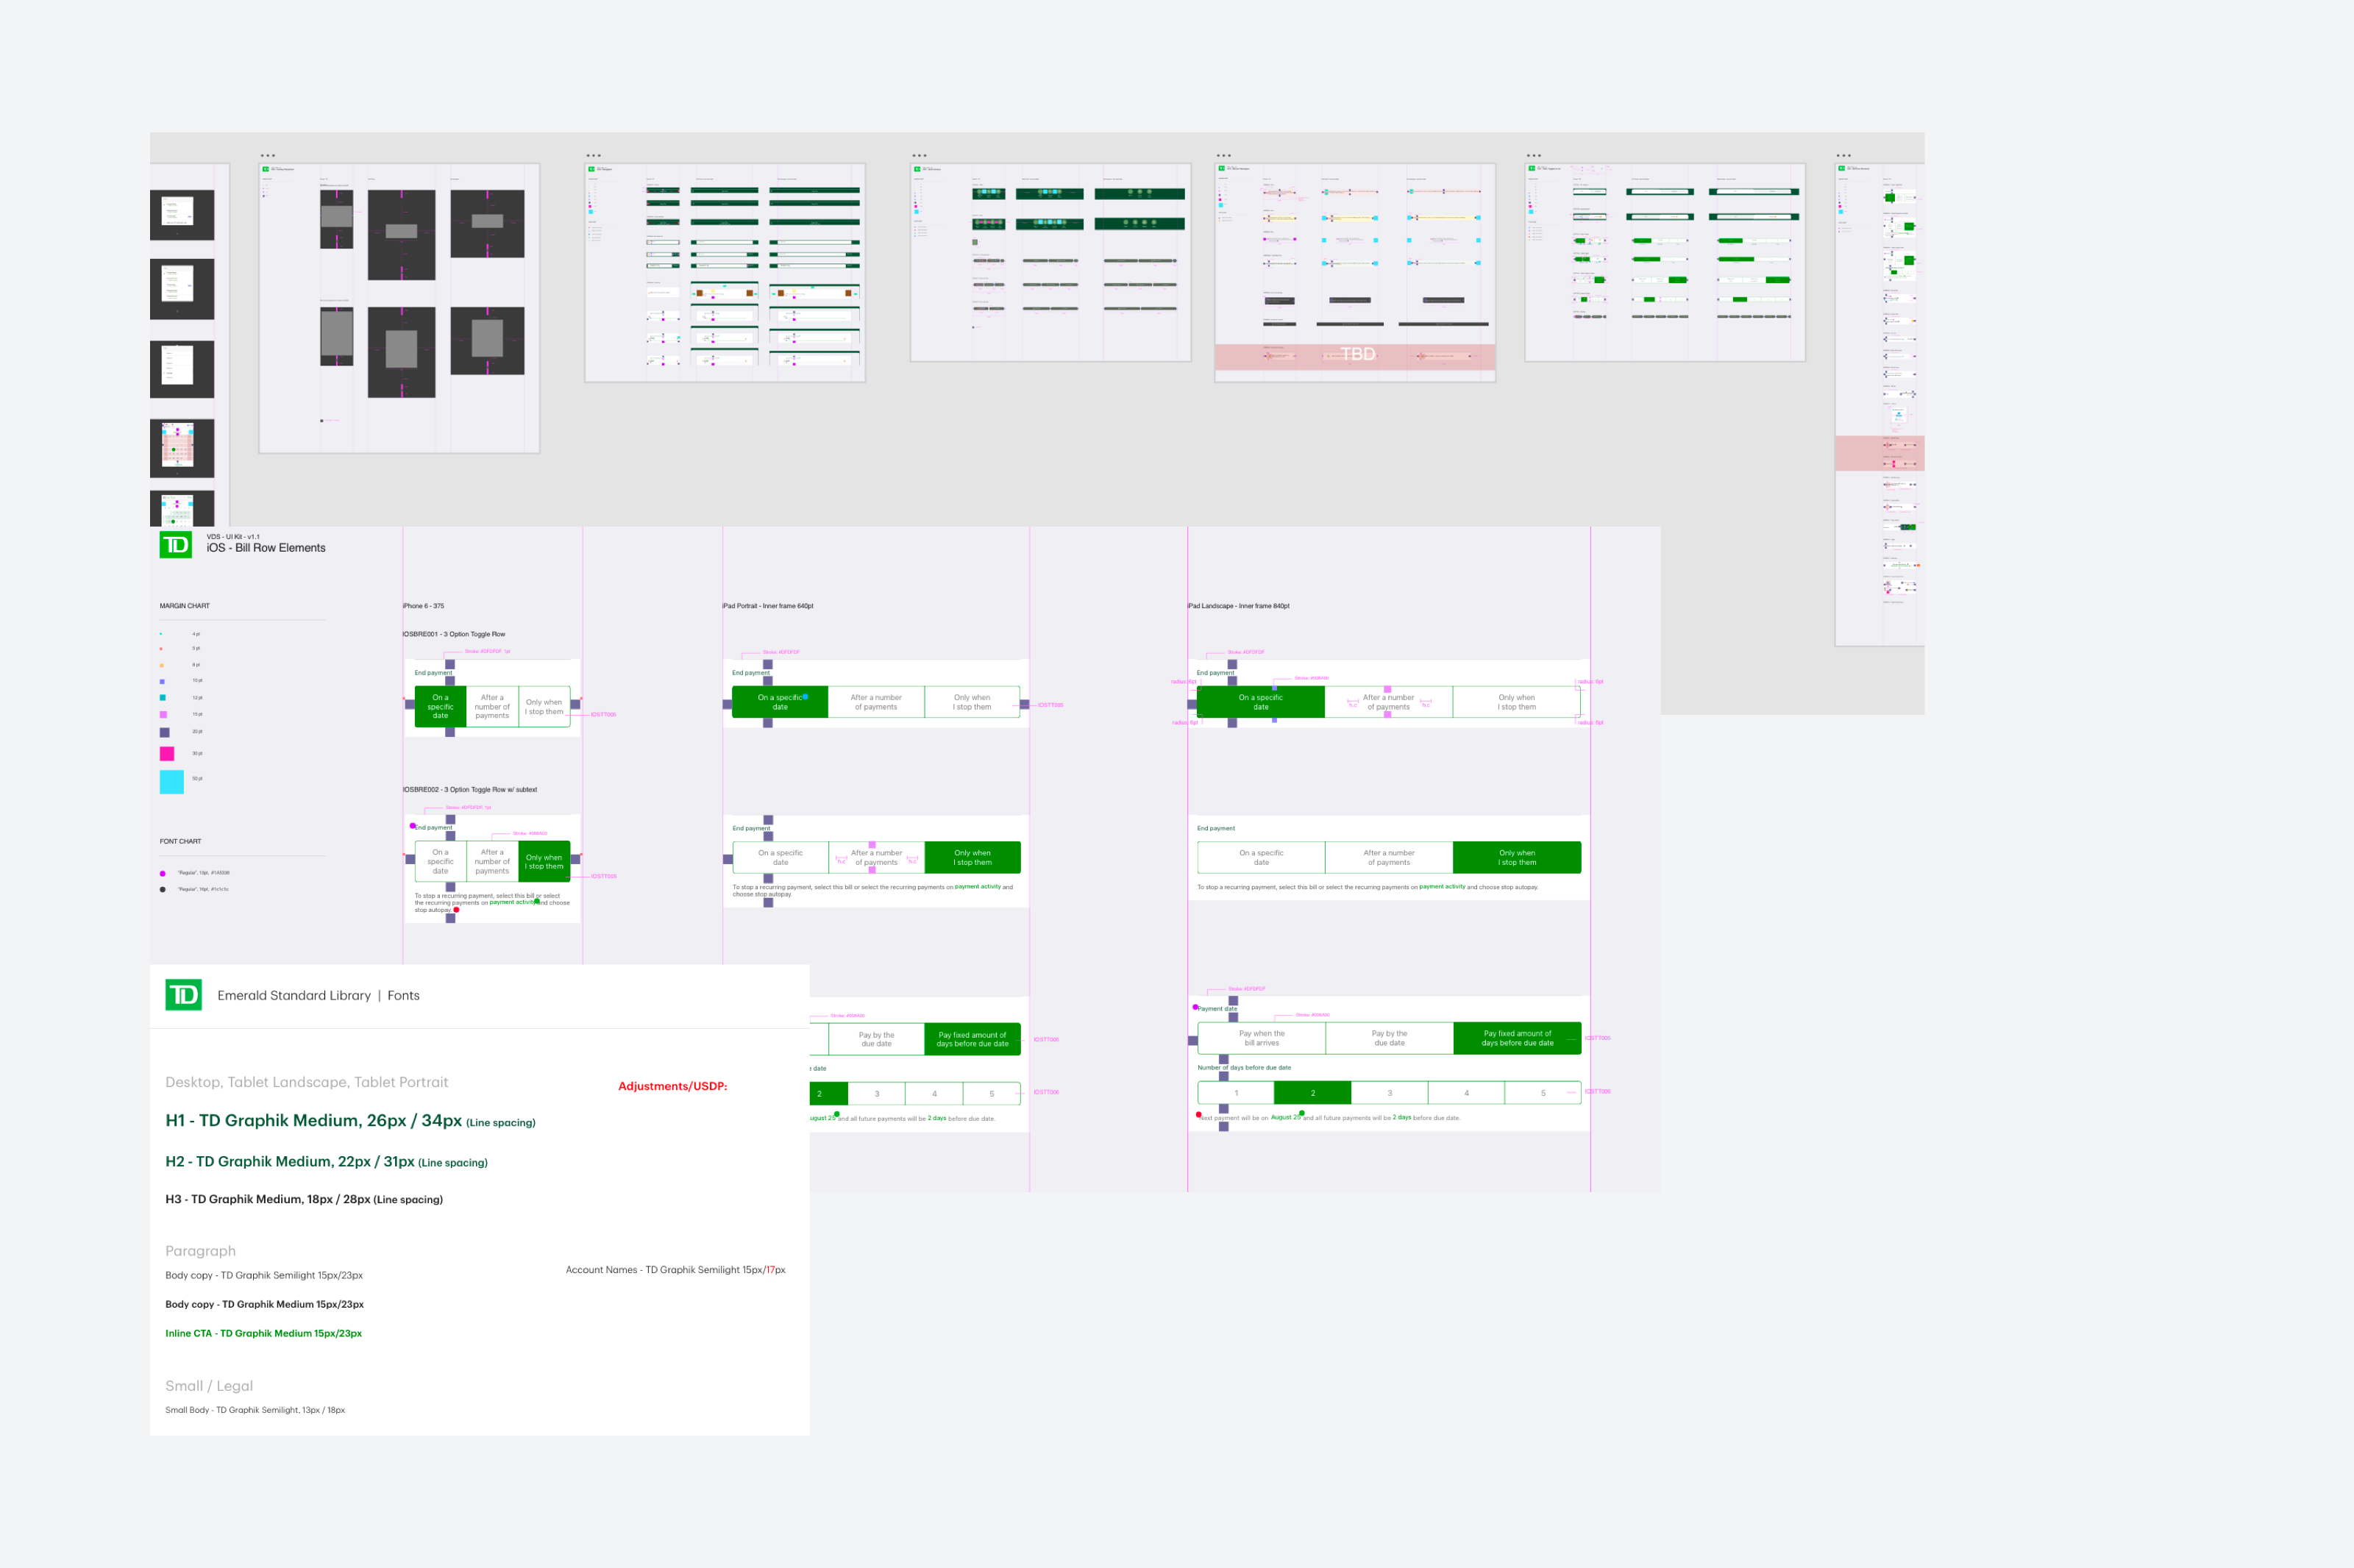This screenshot has height=1568, width=2354.
Task: Open three-dot menu above the TBD artboard
Action: click(x=1223, y=156)
